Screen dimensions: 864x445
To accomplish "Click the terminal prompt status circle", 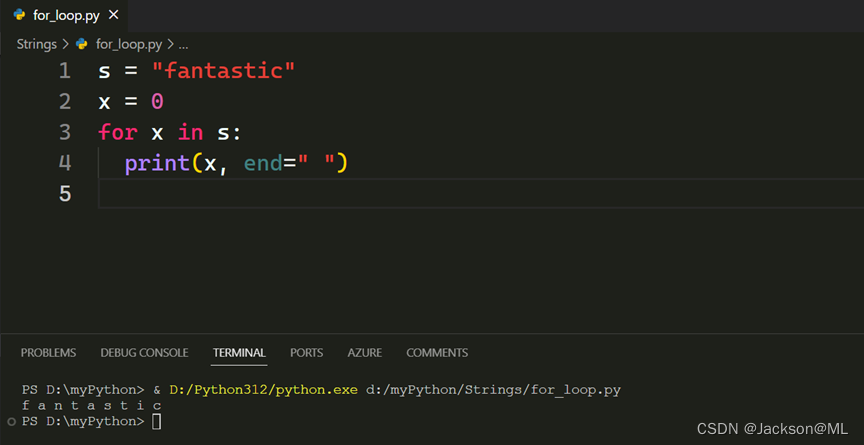I will pos(12,422).
